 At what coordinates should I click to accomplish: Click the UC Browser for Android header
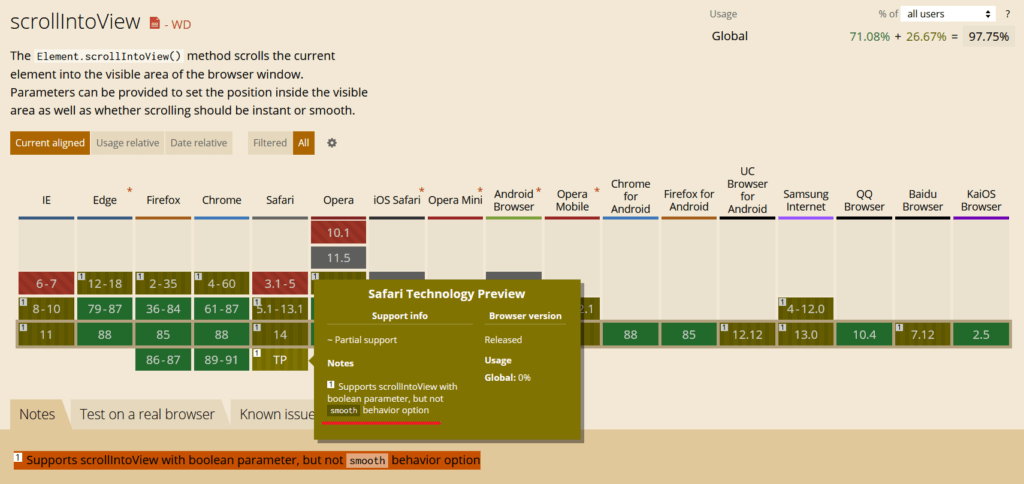click(747, 189)
